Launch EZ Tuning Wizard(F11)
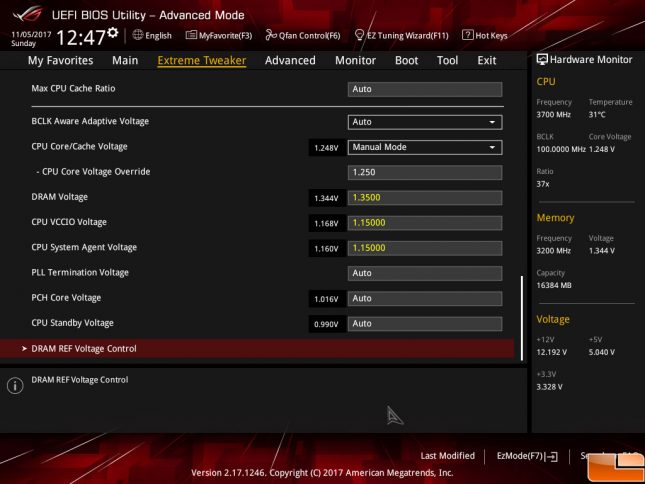This screenshot has height=484, width=645. click(401, 35)
